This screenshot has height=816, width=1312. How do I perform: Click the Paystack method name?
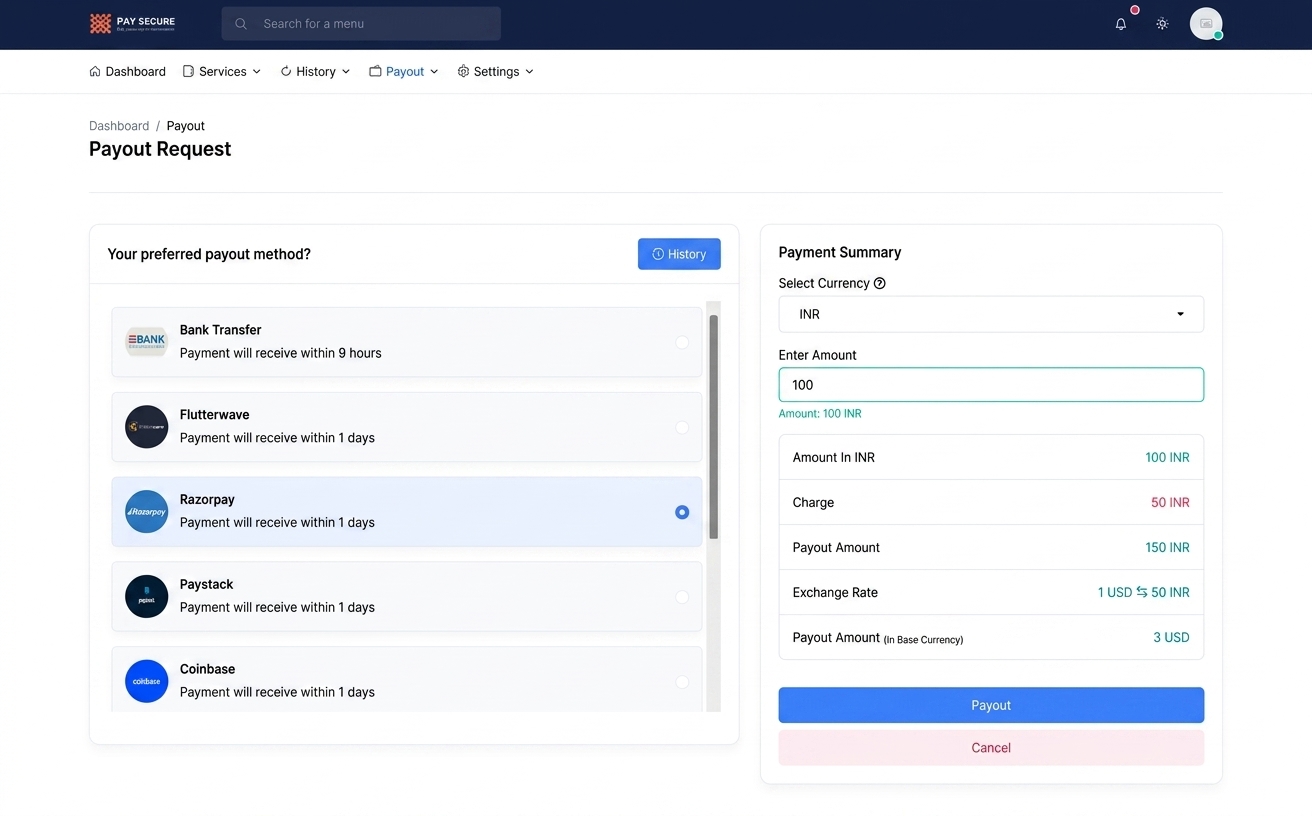[x=206, y=584]
